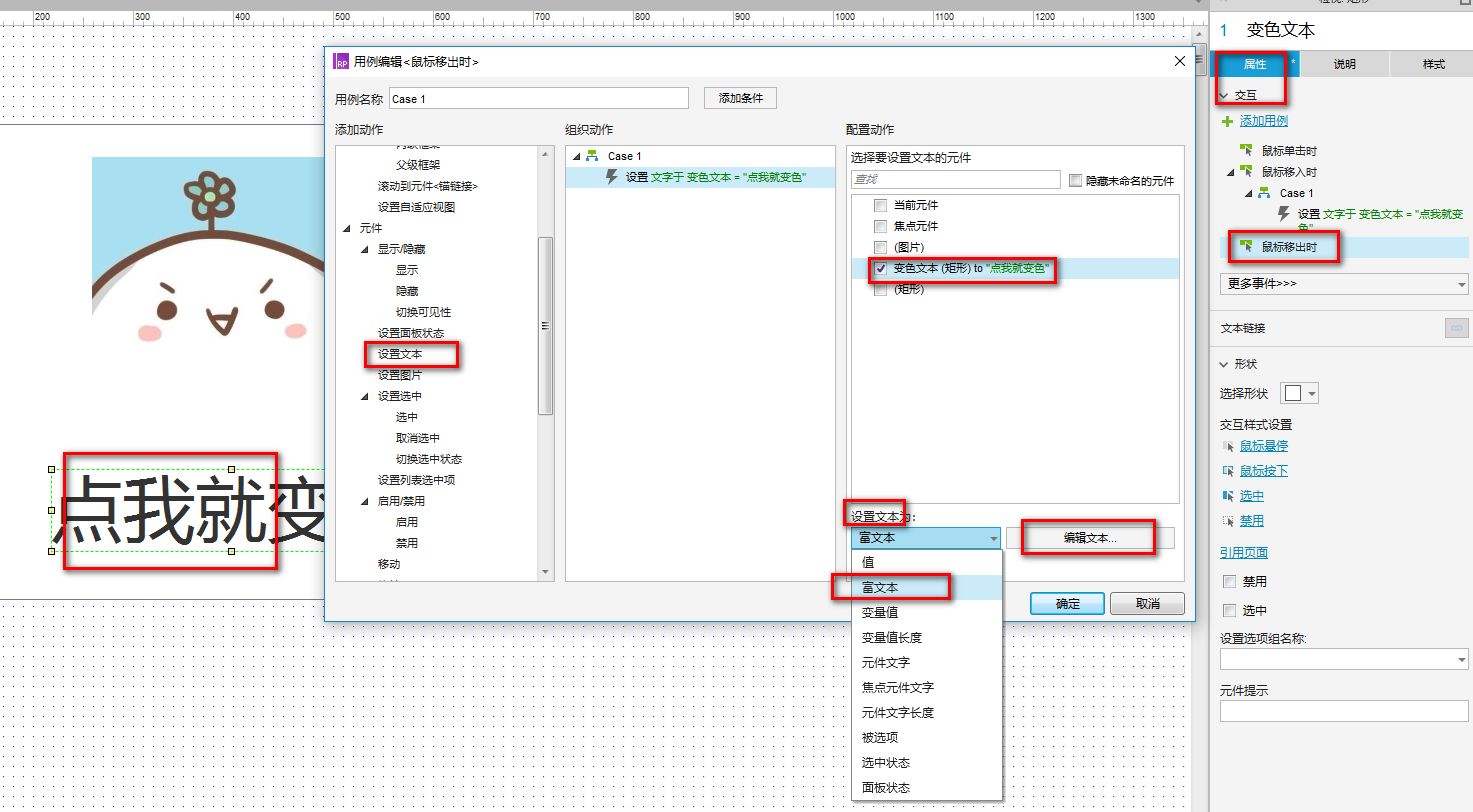The width and height of the screenshot is (1473, 812).
Task: Click the 添加条件 button
Action: tap(741, 98)
